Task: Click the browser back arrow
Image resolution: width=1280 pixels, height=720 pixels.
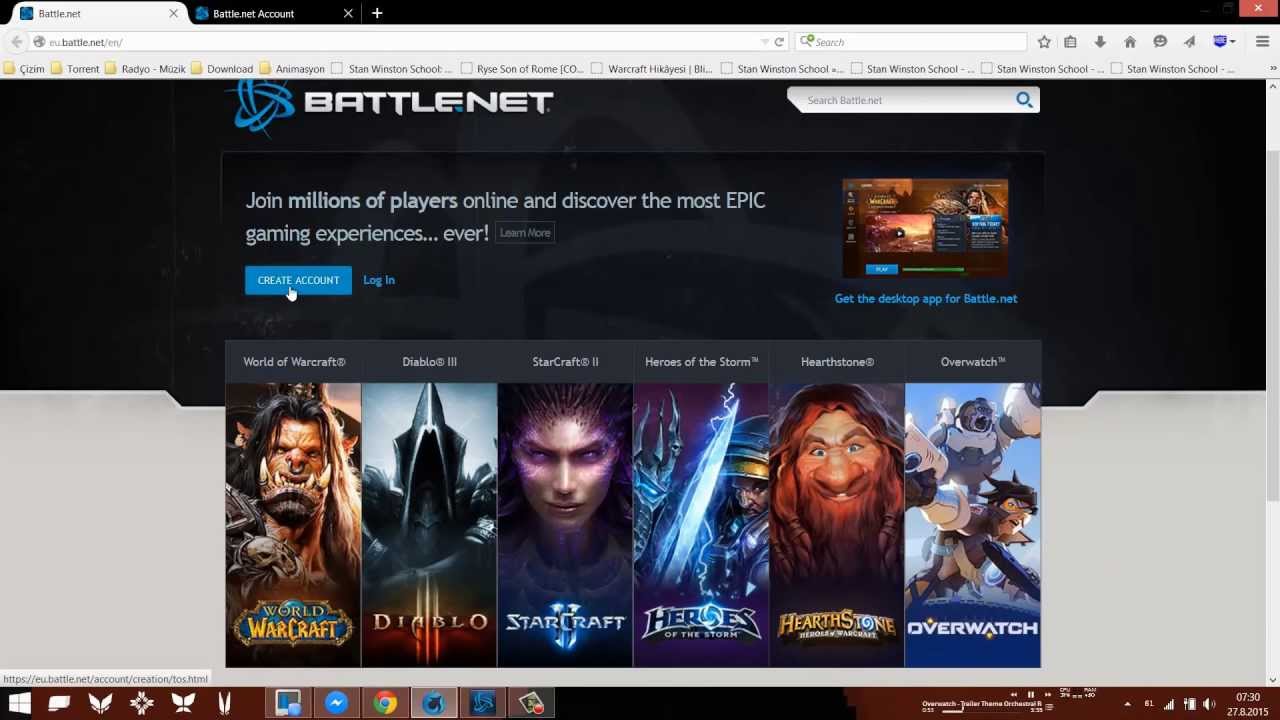Action: 16,42
